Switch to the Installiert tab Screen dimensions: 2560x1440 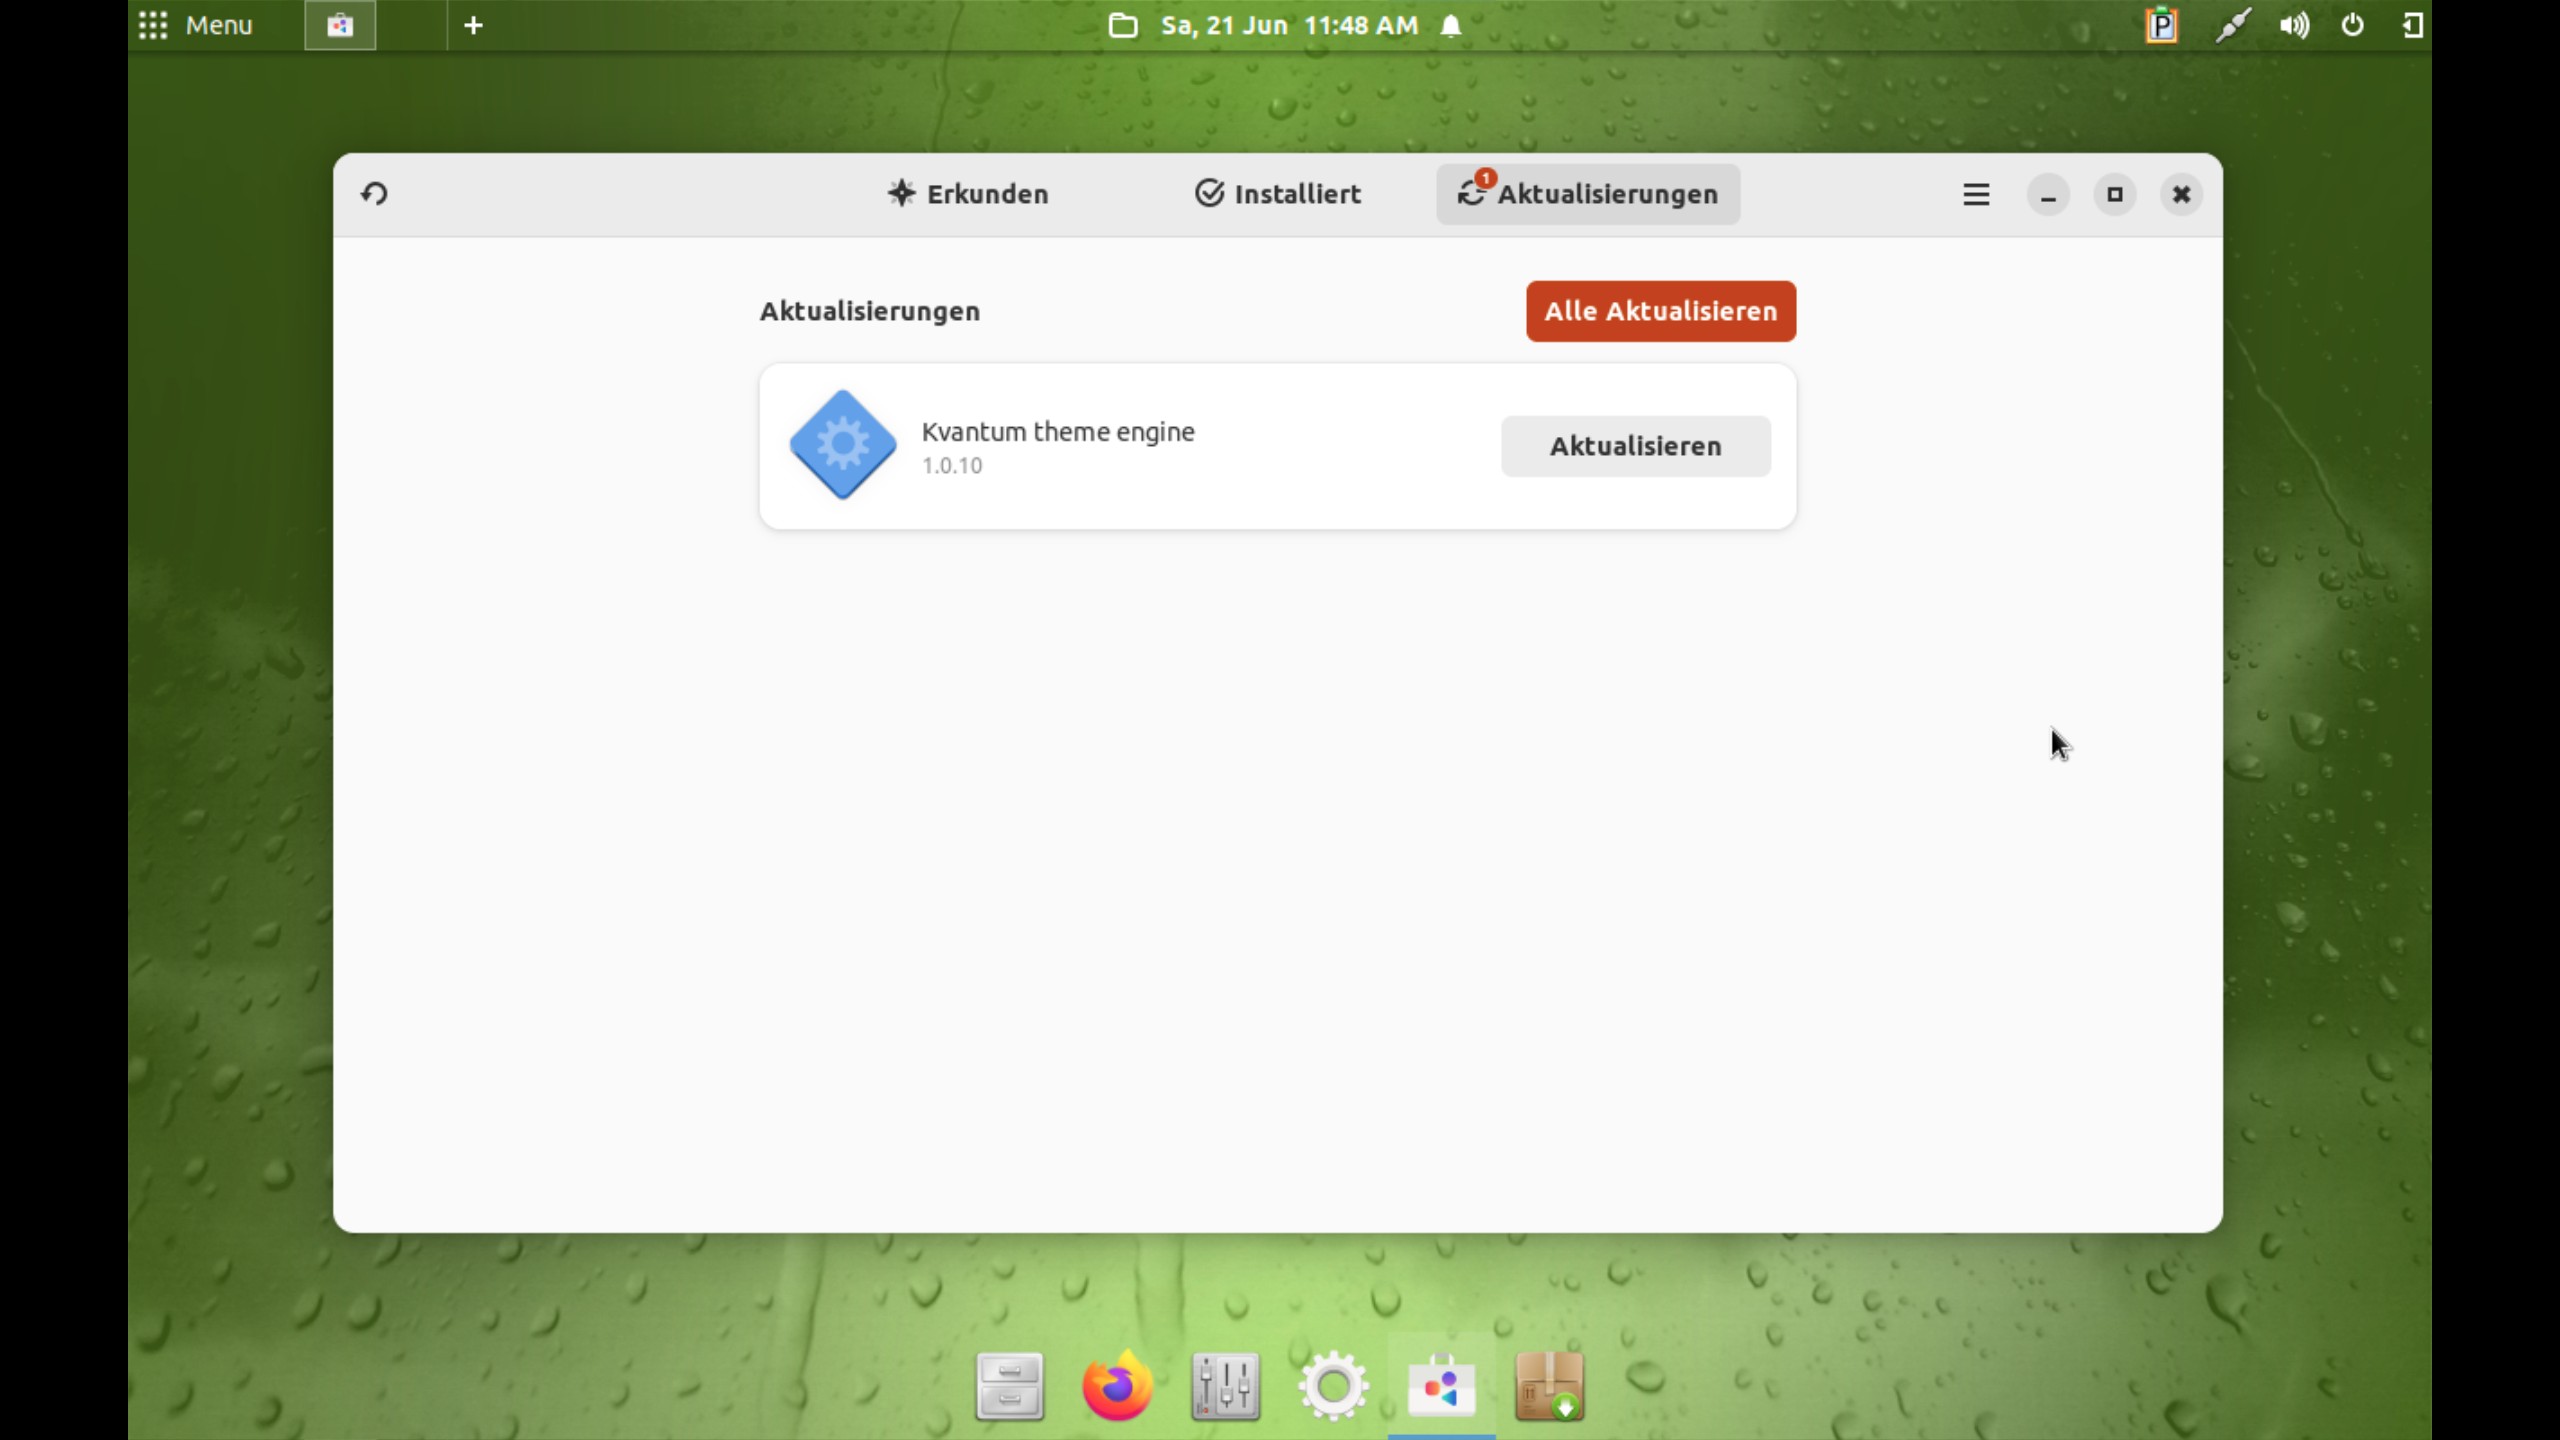click(1277, 194)
